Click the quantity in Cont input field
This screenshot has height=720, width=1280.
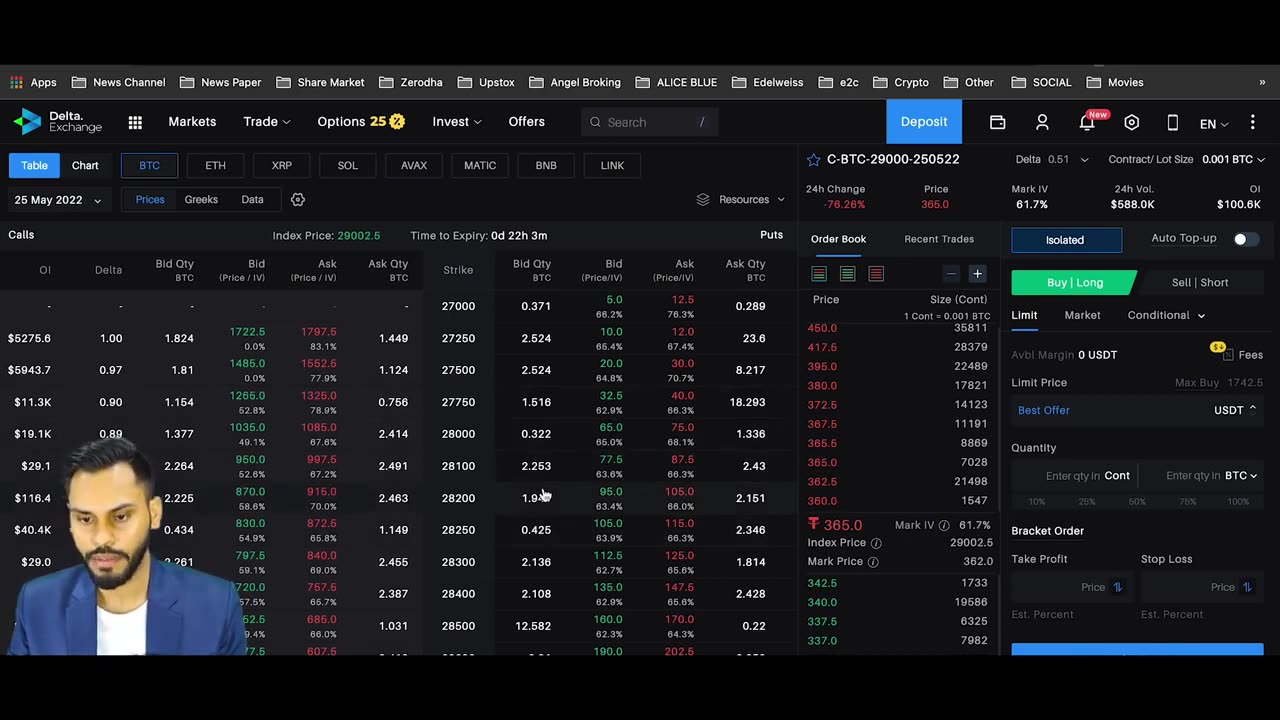[1073, 476]
